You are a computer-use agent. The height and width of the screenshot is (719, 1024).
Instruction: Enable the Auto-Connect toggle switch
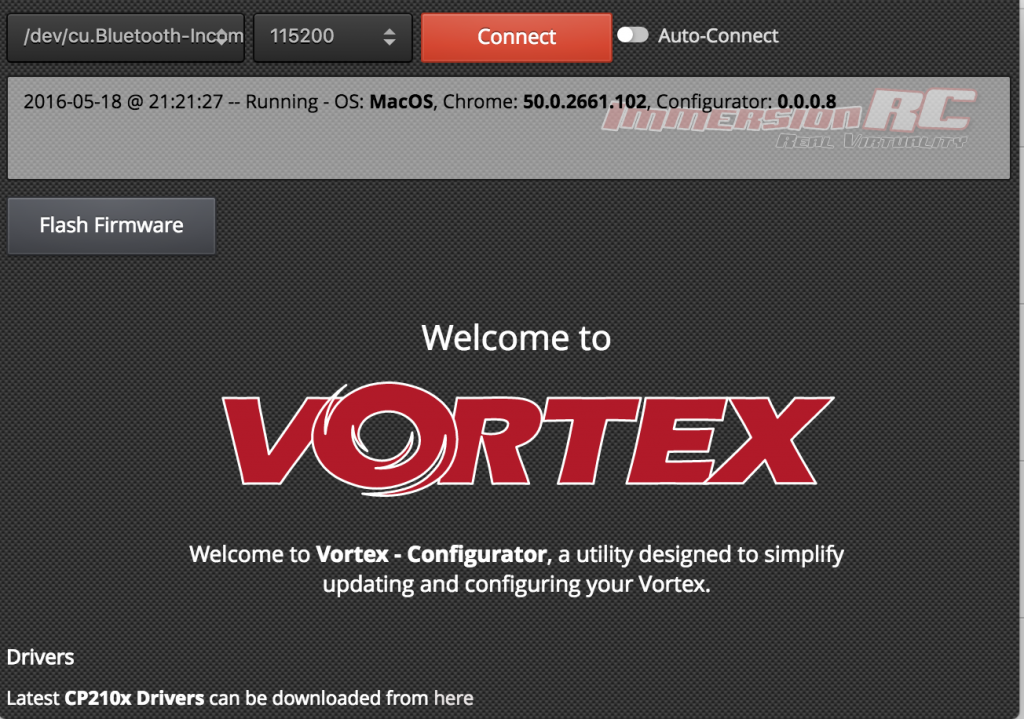633,33
